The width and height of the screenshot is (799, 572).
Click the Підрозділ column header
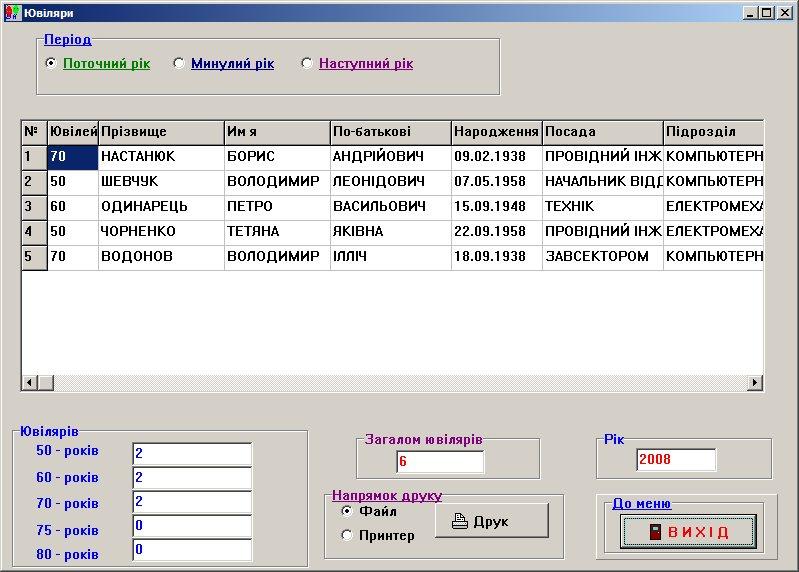coord(713,132)
